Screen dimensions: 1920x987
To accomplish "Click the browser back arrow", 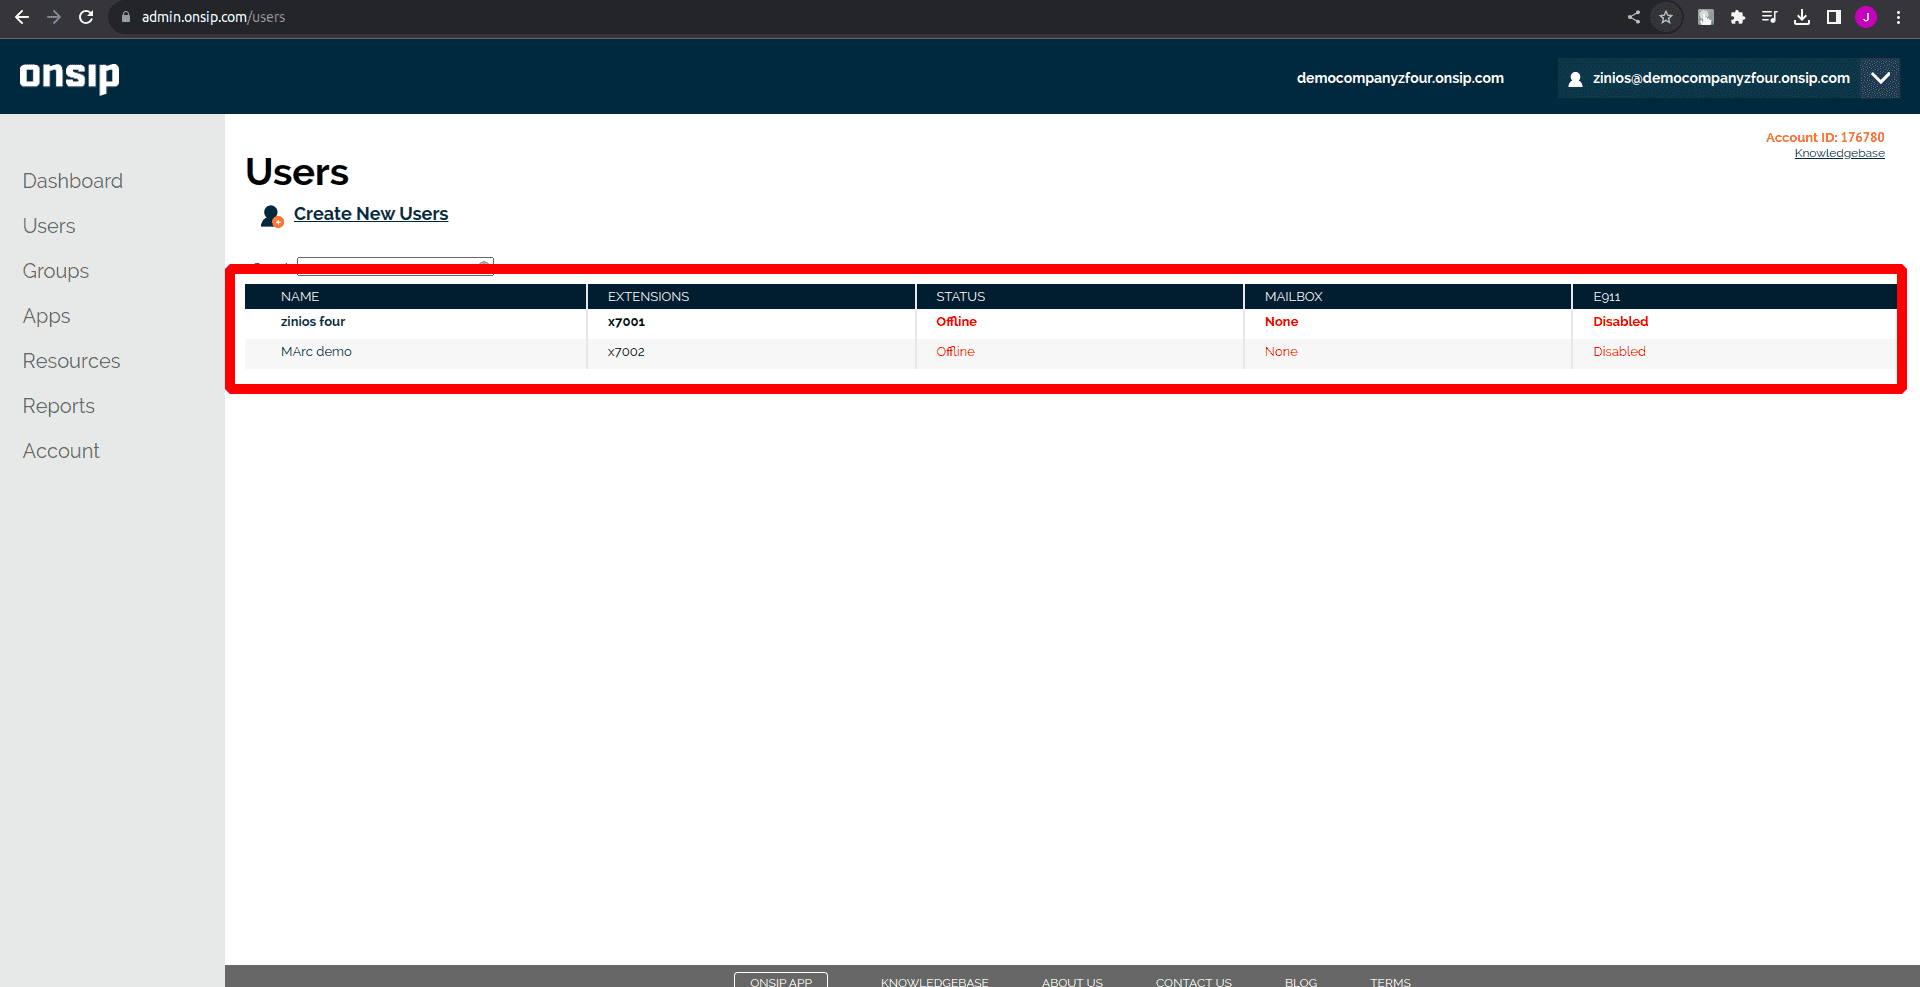I will tap(22, 17).
